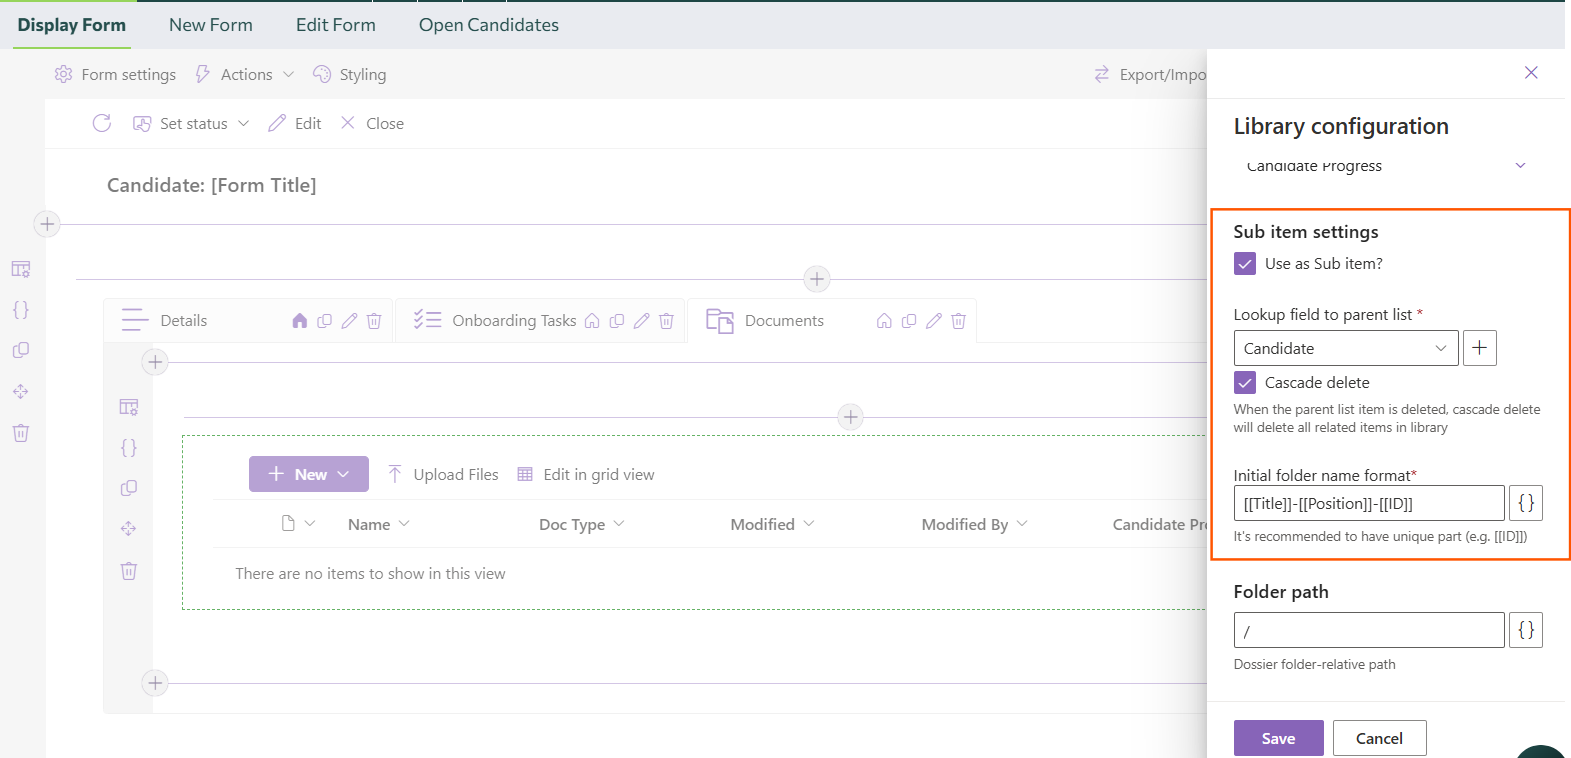Screen dimensions: 1571x758
Task: Edit the Documents tab with pencil icon
Action: point(933,321)
